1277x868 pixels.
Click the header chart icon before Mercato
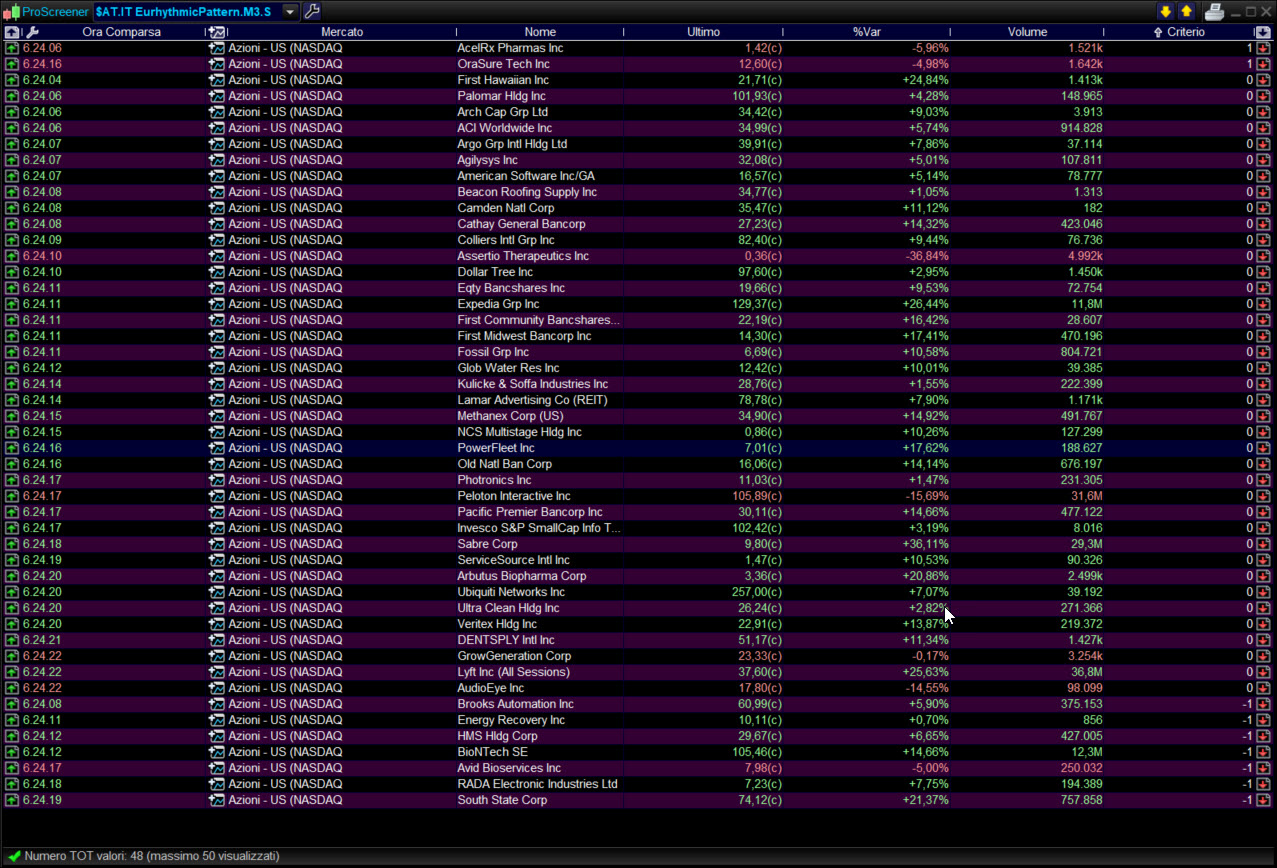217,32
